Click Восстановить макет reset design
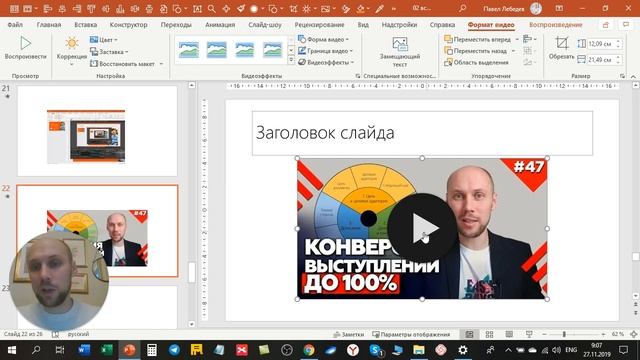The width and height of the screenshot is (640, 360). pos(123,64)
